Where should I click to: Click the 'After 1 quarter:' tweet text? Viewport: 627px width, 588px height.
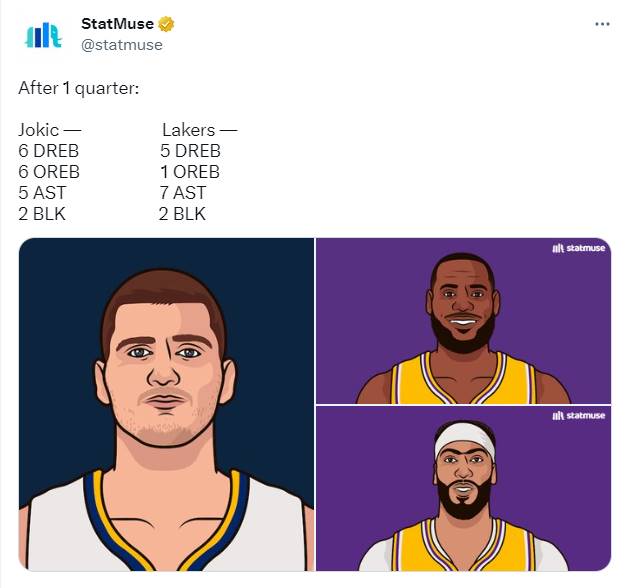point(79,88)
